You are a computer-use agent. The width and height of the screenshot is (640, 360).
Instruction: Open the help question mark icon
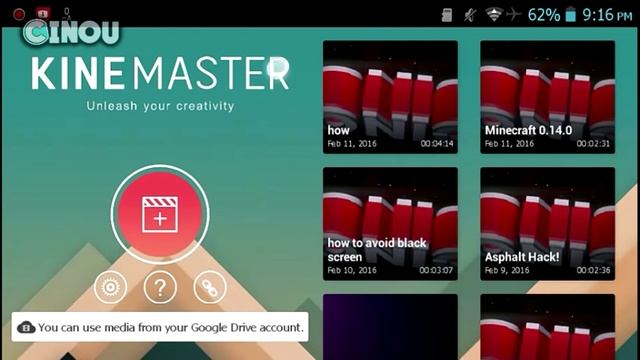[160, 287]
